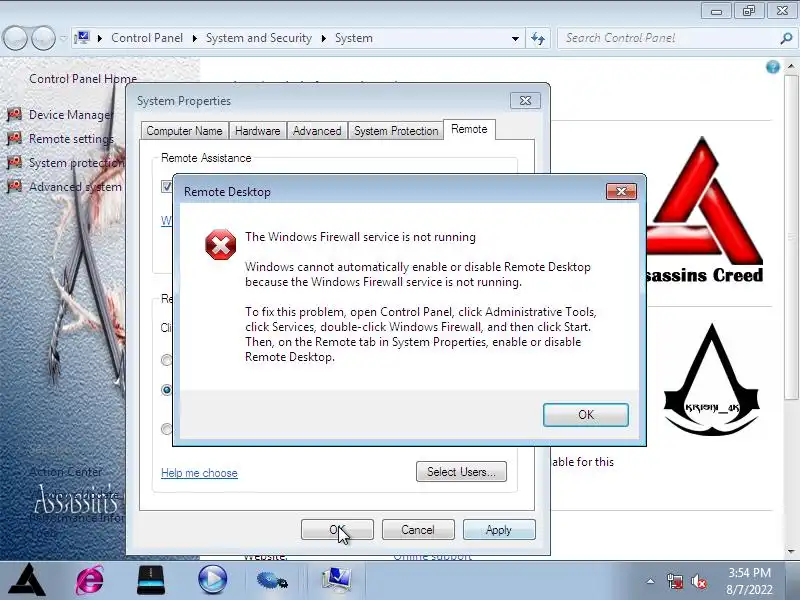
Task: Open Control Panel Home link
Action: (x=83, y=79)
